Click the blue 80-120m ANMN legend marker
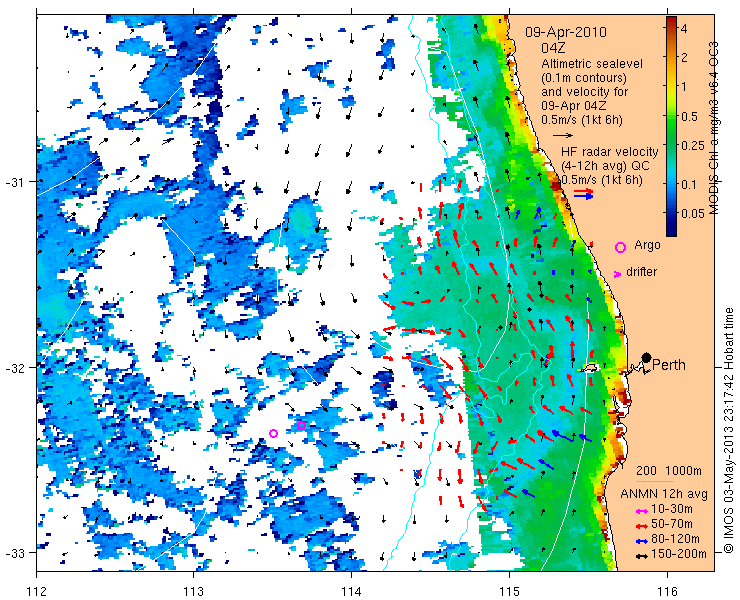The image size is (740, 600). 641,541
